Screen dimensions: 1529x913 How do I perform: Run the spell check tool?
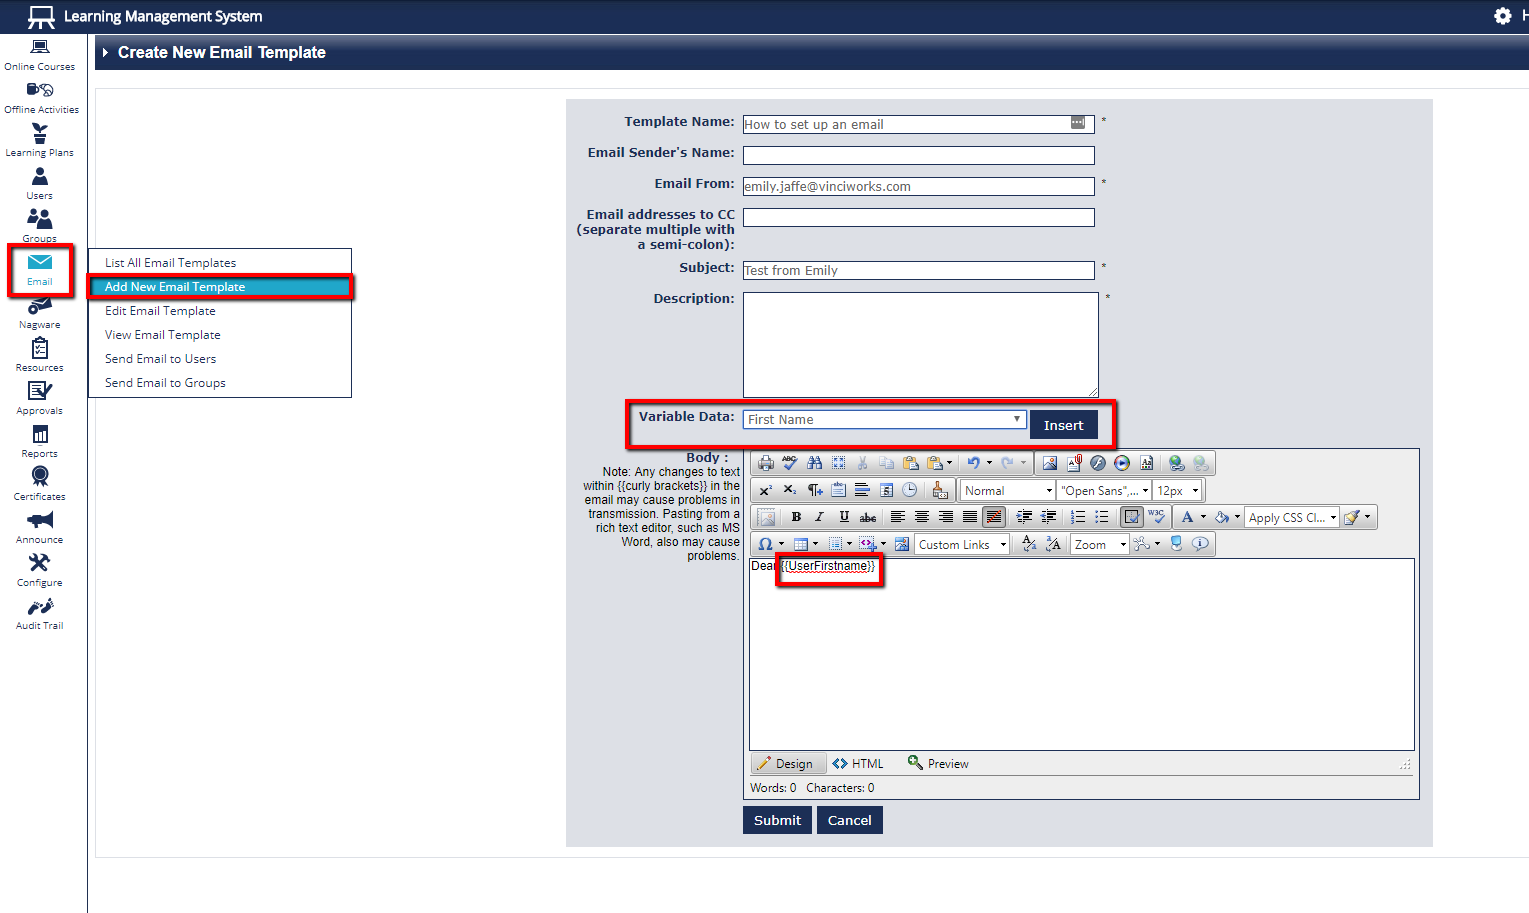pyautogui.click(x=790, y=463)
